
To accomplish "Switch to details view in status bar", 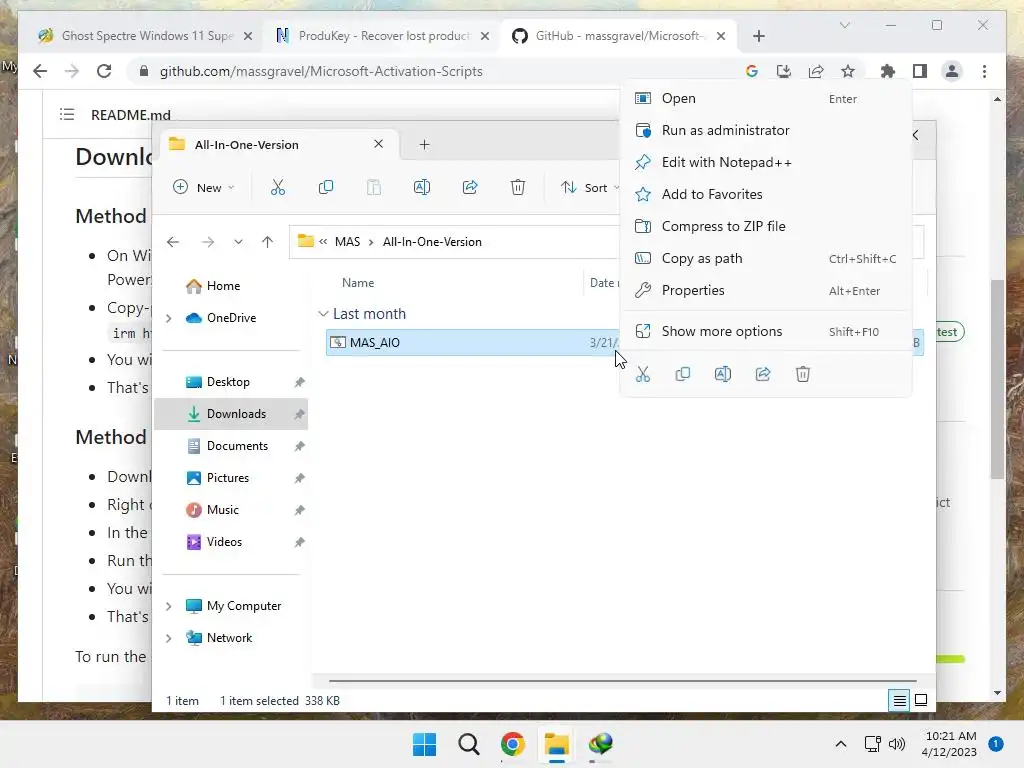I will tap(899, 701).
